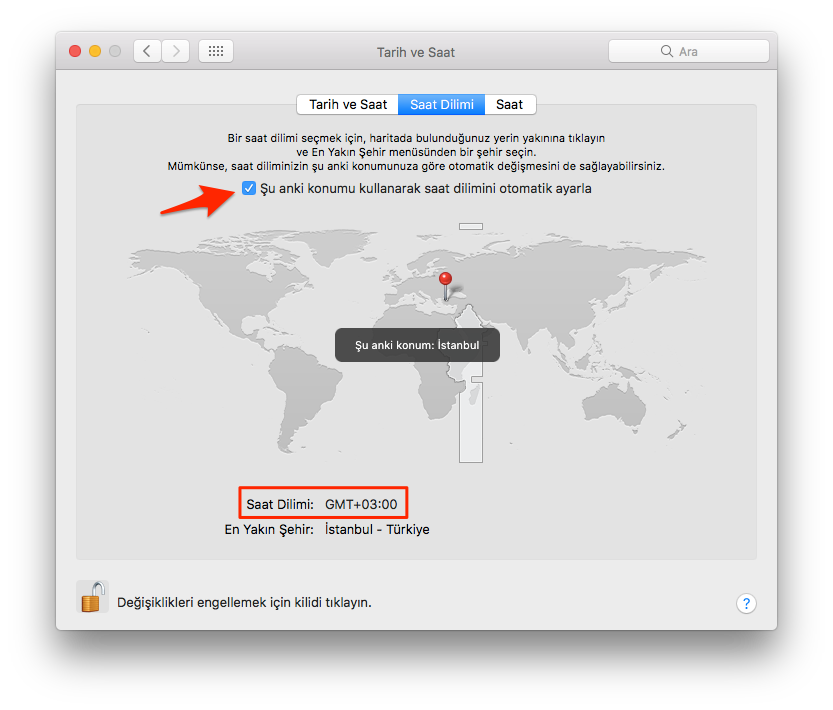Focus the Ara search field
This screenshot has height=710, width=833.
pyautogui.click(x=689, y=51)
